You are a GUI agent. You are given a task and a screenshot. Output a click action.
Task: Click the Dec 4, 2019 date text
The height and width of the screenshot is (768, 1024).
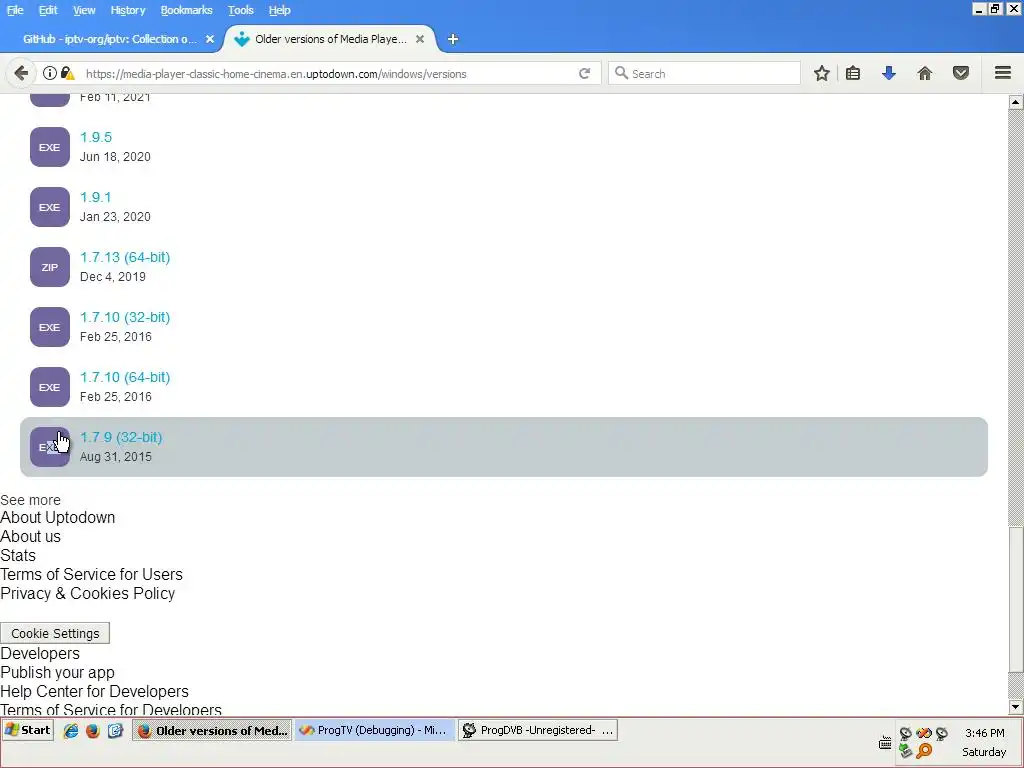click(x=113, y=277)
